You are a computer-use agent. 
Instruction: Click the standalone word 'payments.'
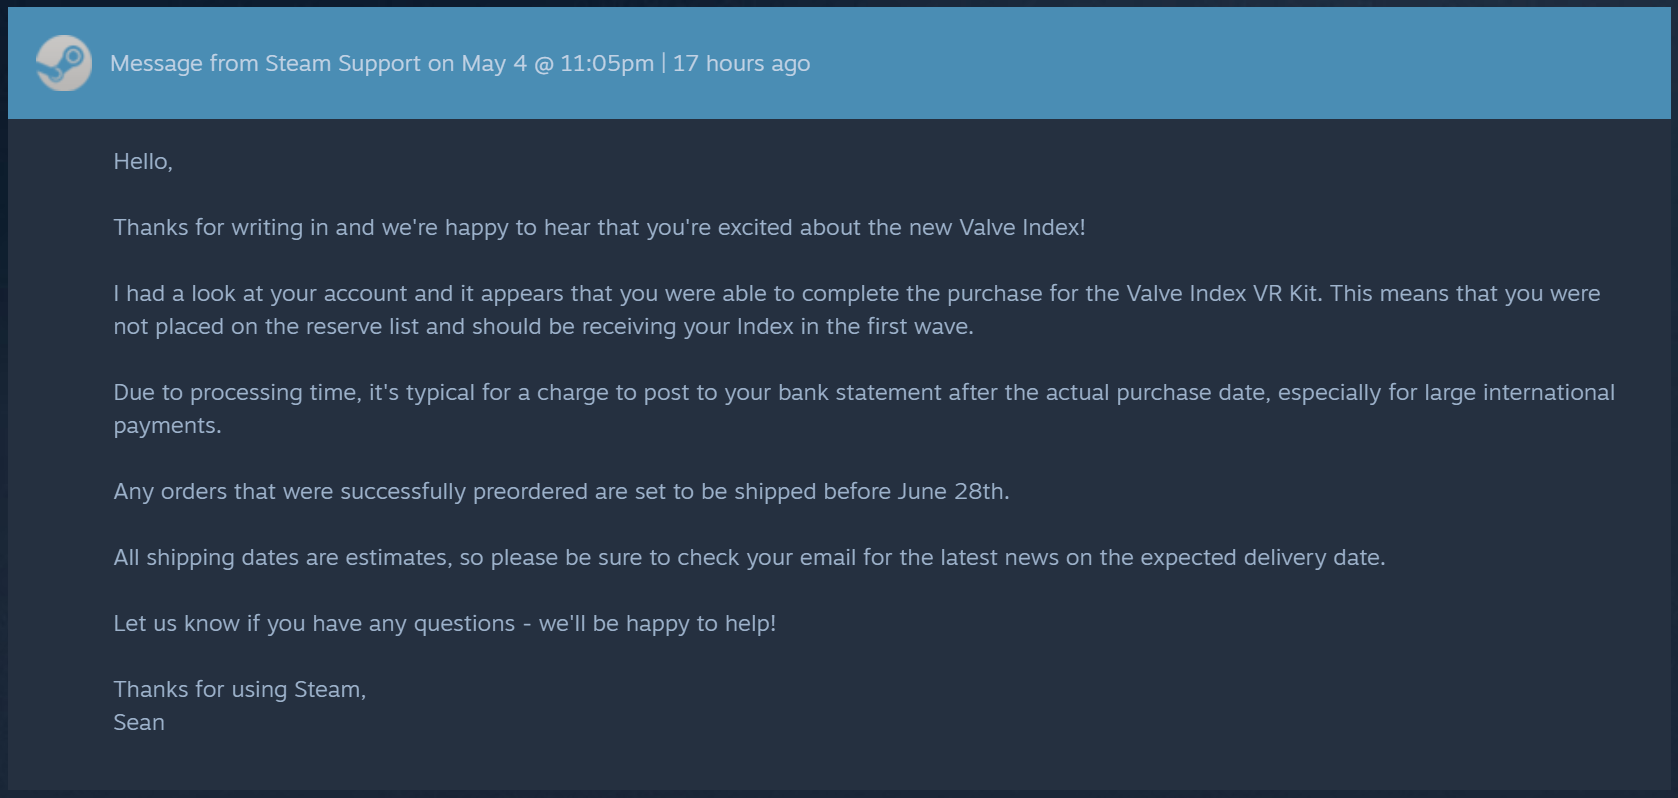pos(167,425)
